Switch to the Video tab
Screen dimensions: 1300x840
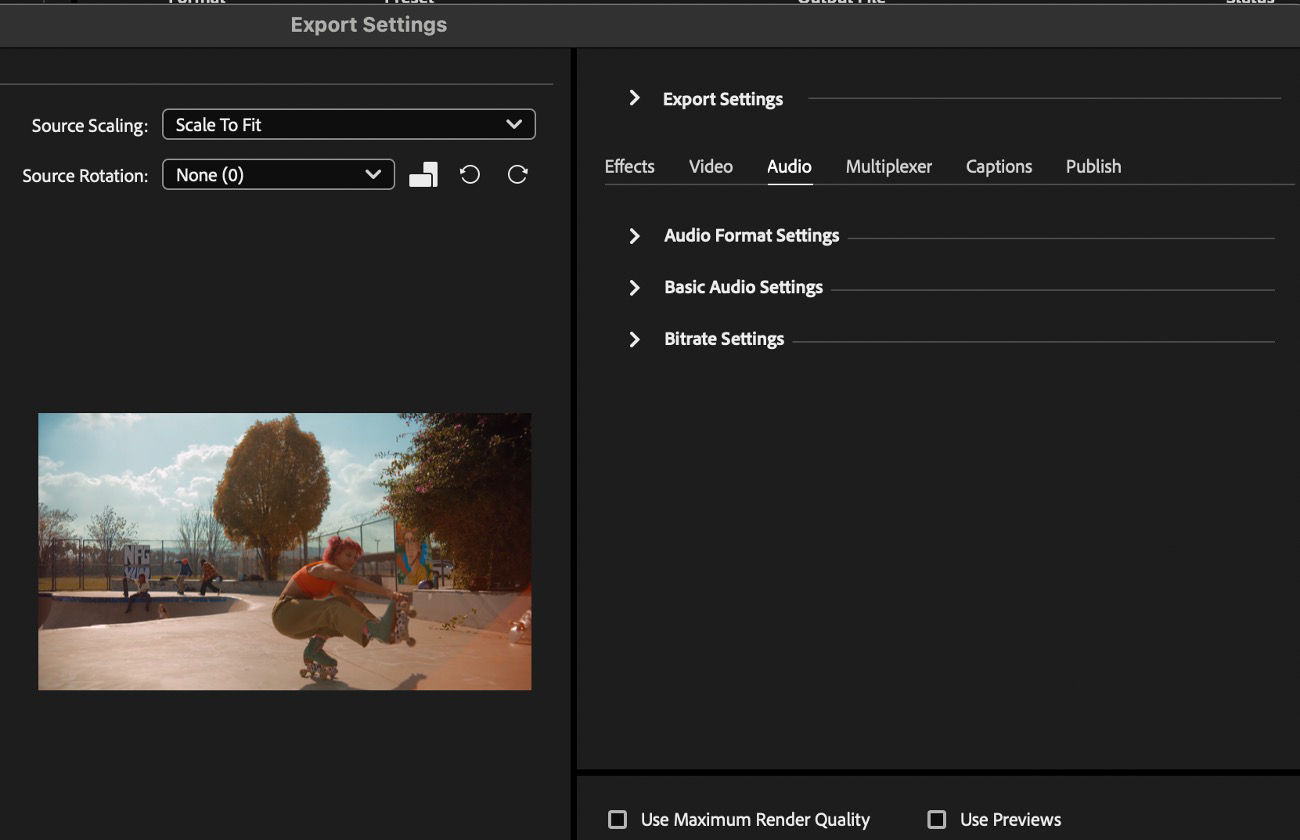point(710,166)
